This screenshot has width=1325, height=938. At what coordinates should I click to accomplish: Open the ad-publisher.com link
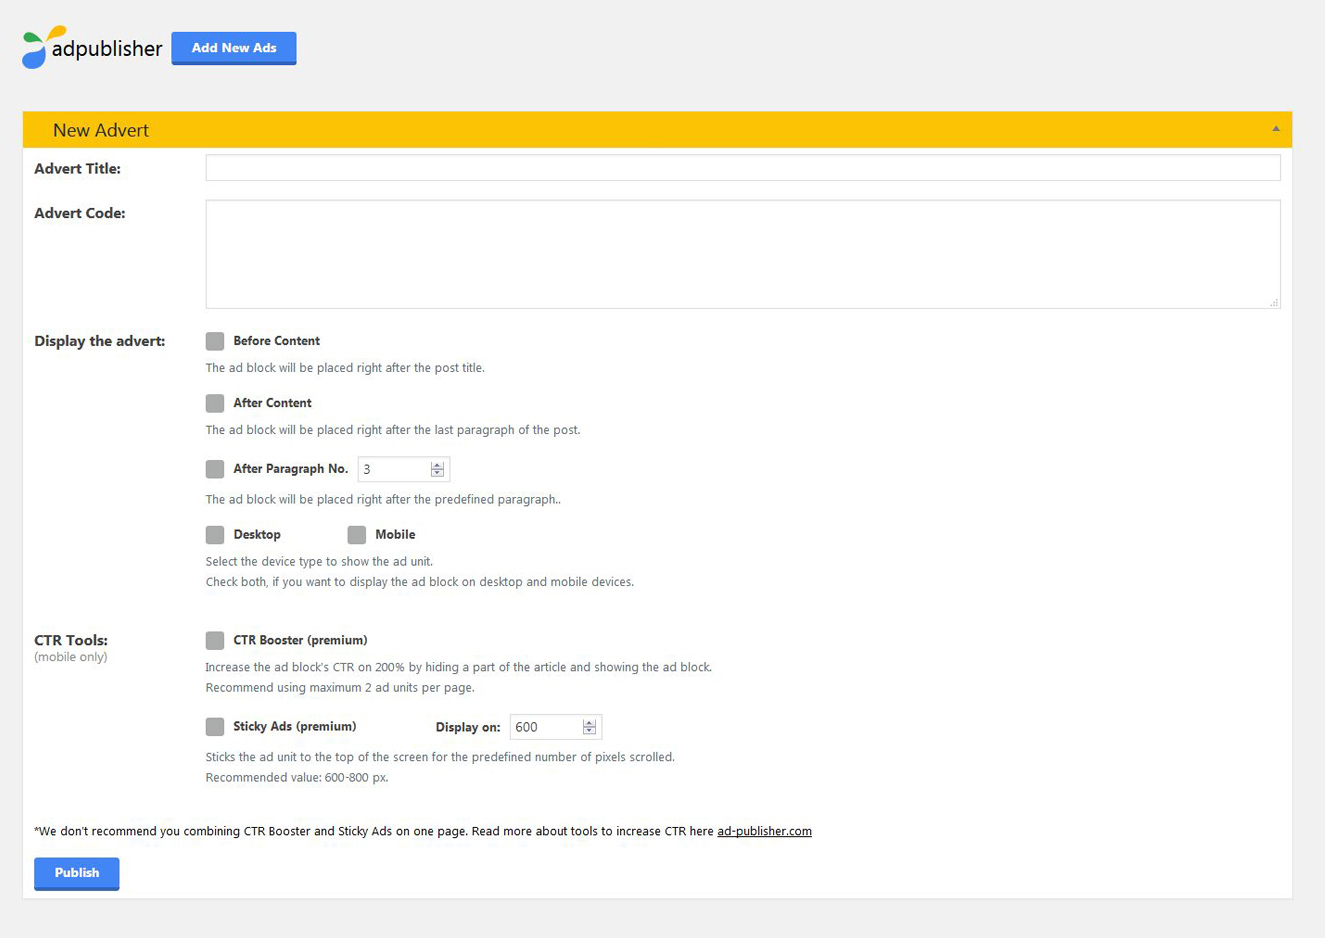point(764,831)
